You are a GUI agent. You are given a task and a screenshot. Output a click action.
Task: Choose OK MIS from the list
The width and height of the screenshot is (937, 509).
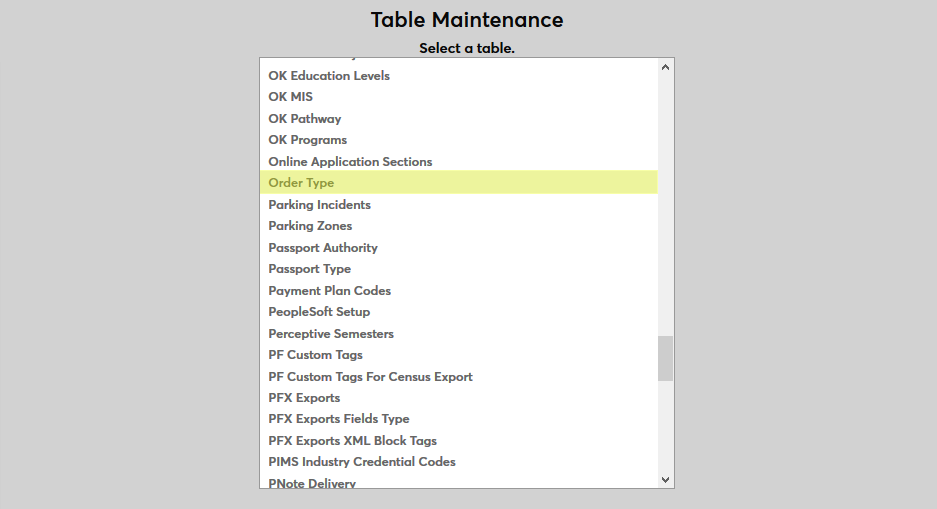(291, 97)
